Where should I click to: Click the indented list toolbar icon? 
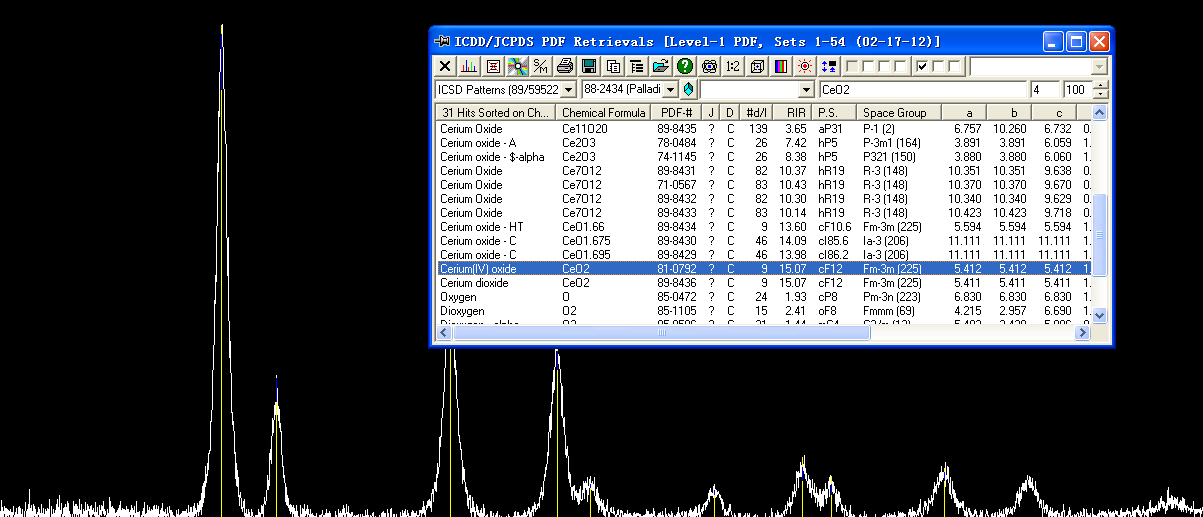tap(636, 66)
